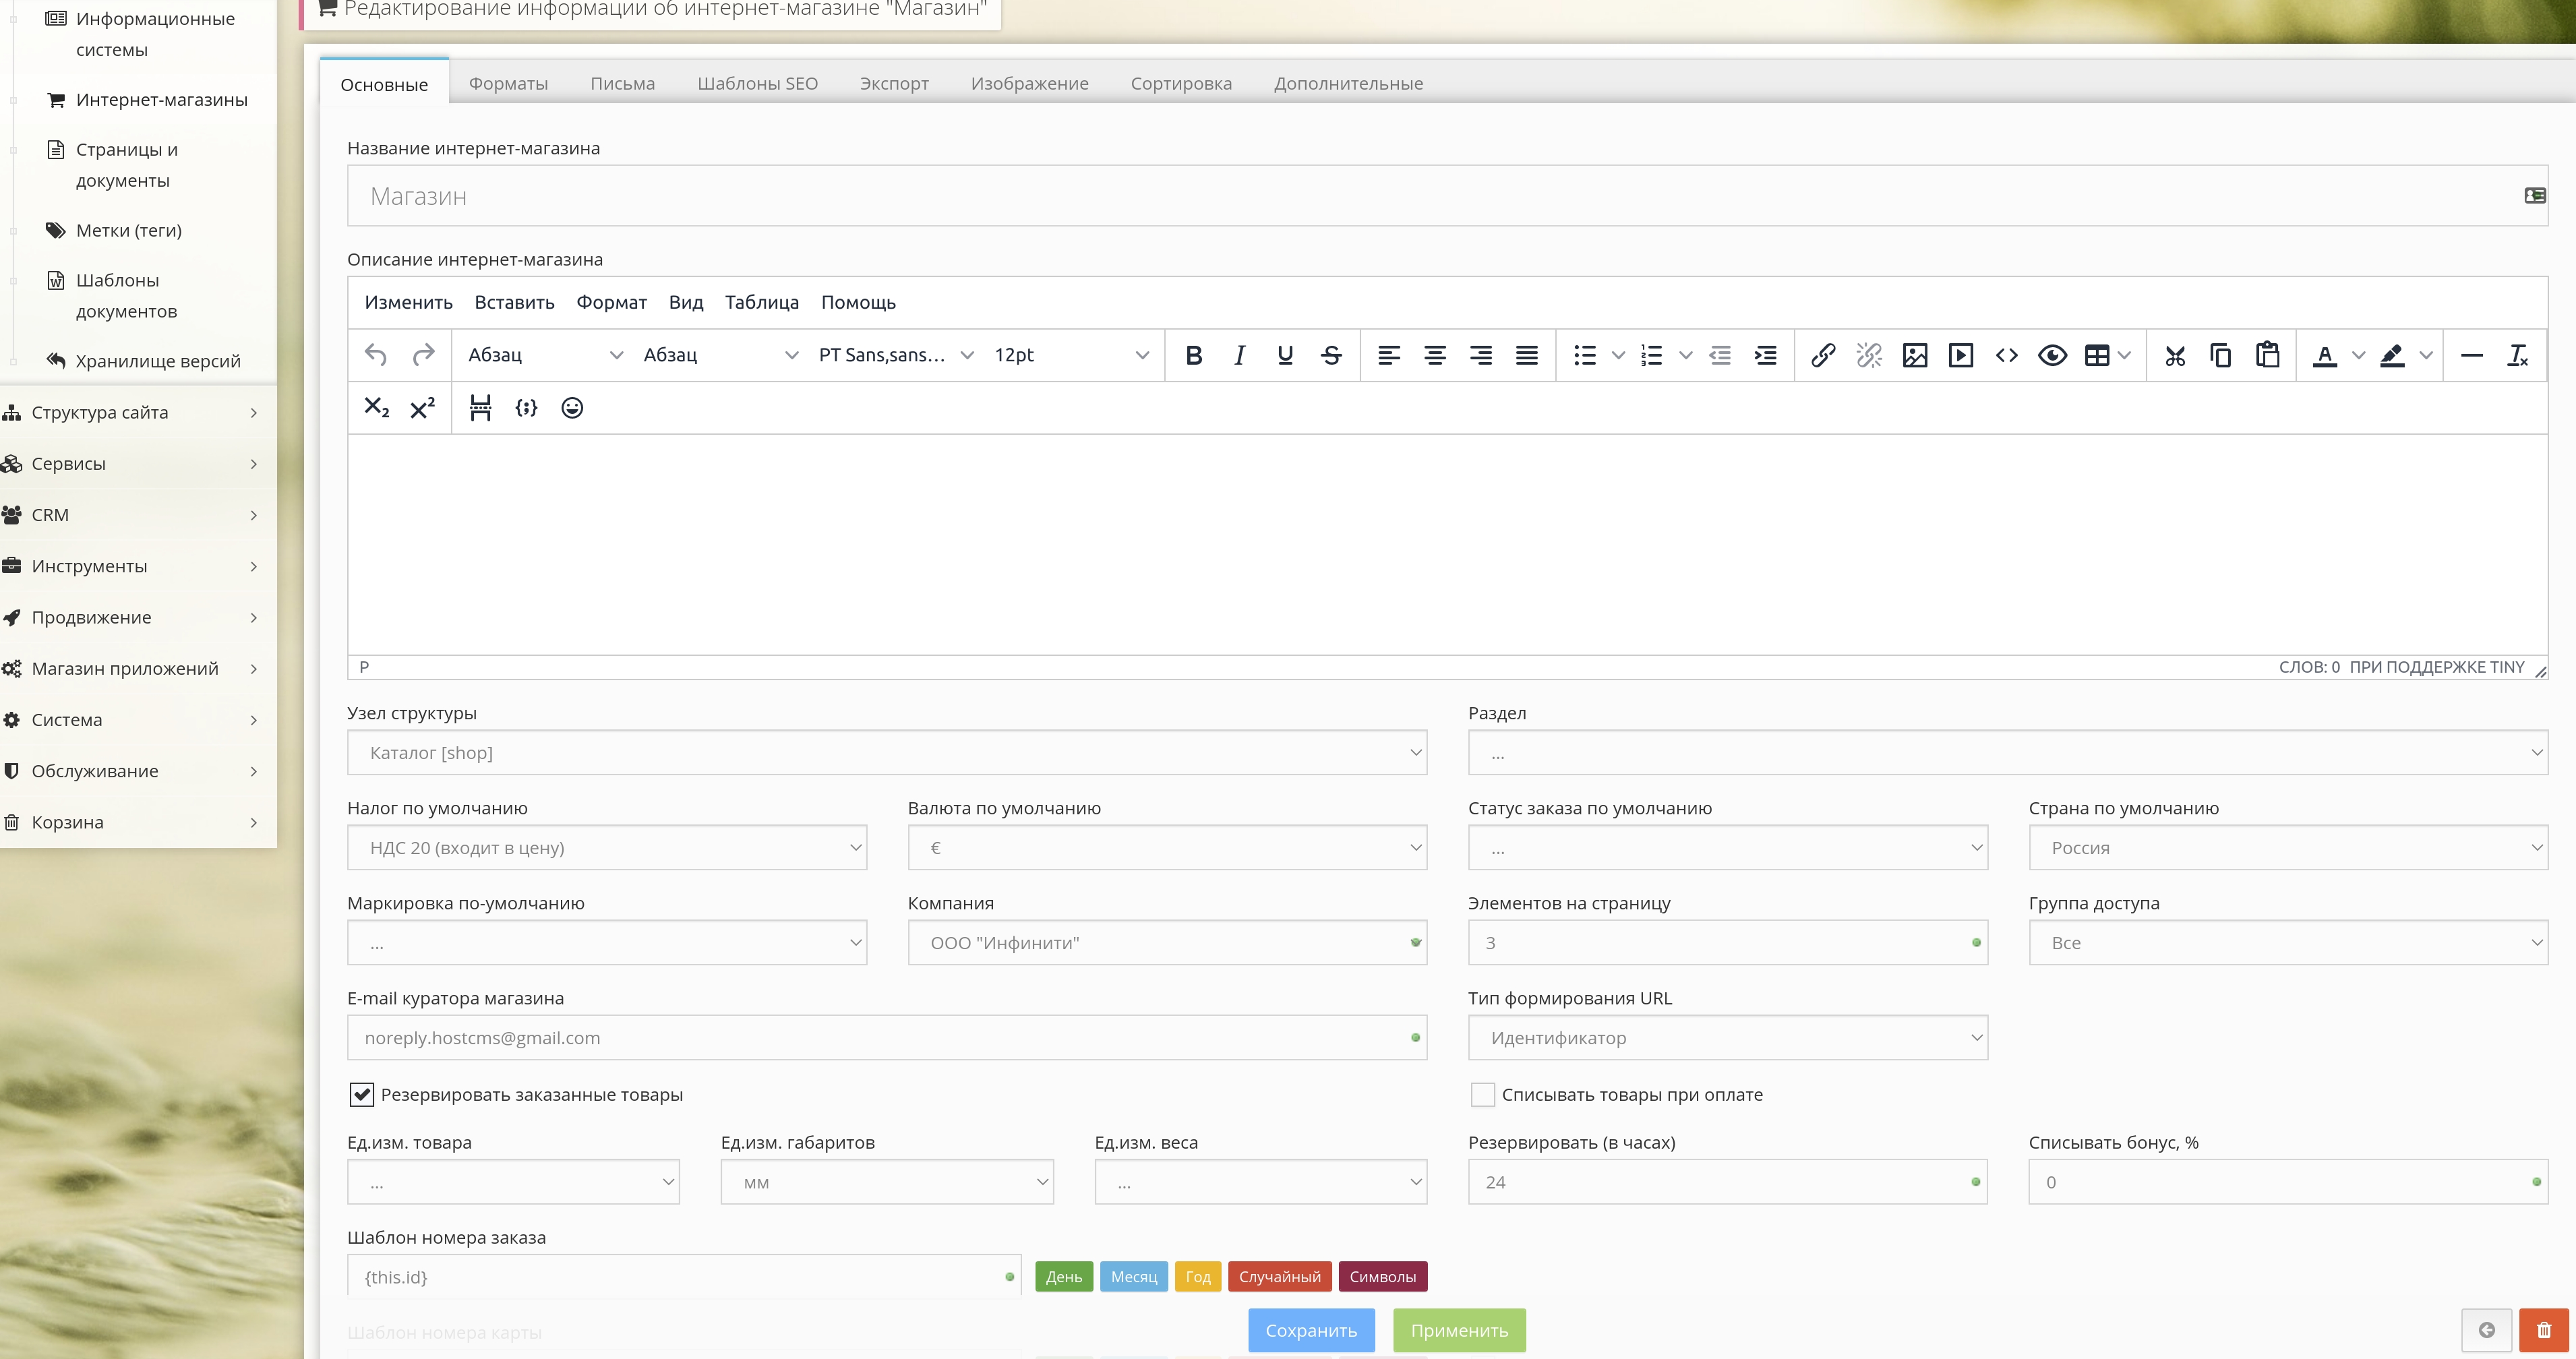Insert День into order template
This screenshot has height=1359, width=2576.
click(x=1064, y=1277)
